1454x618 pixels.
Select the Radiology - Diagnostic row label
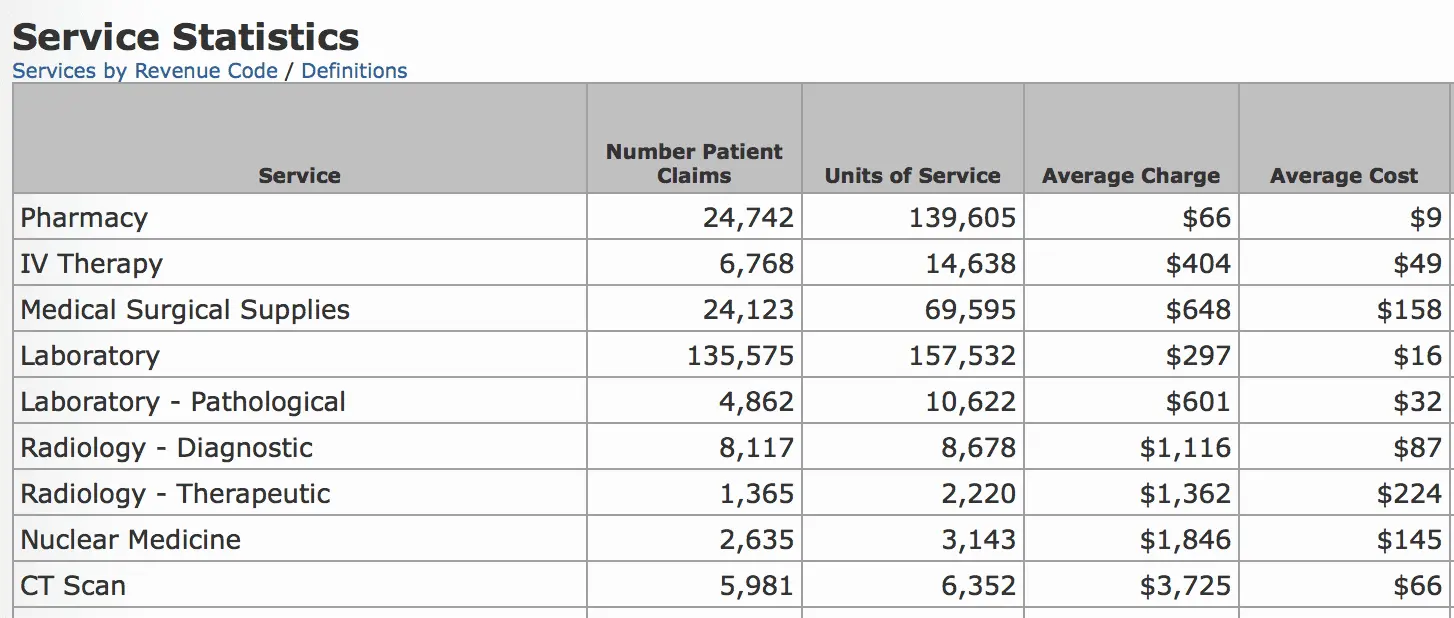coord(167,448)
